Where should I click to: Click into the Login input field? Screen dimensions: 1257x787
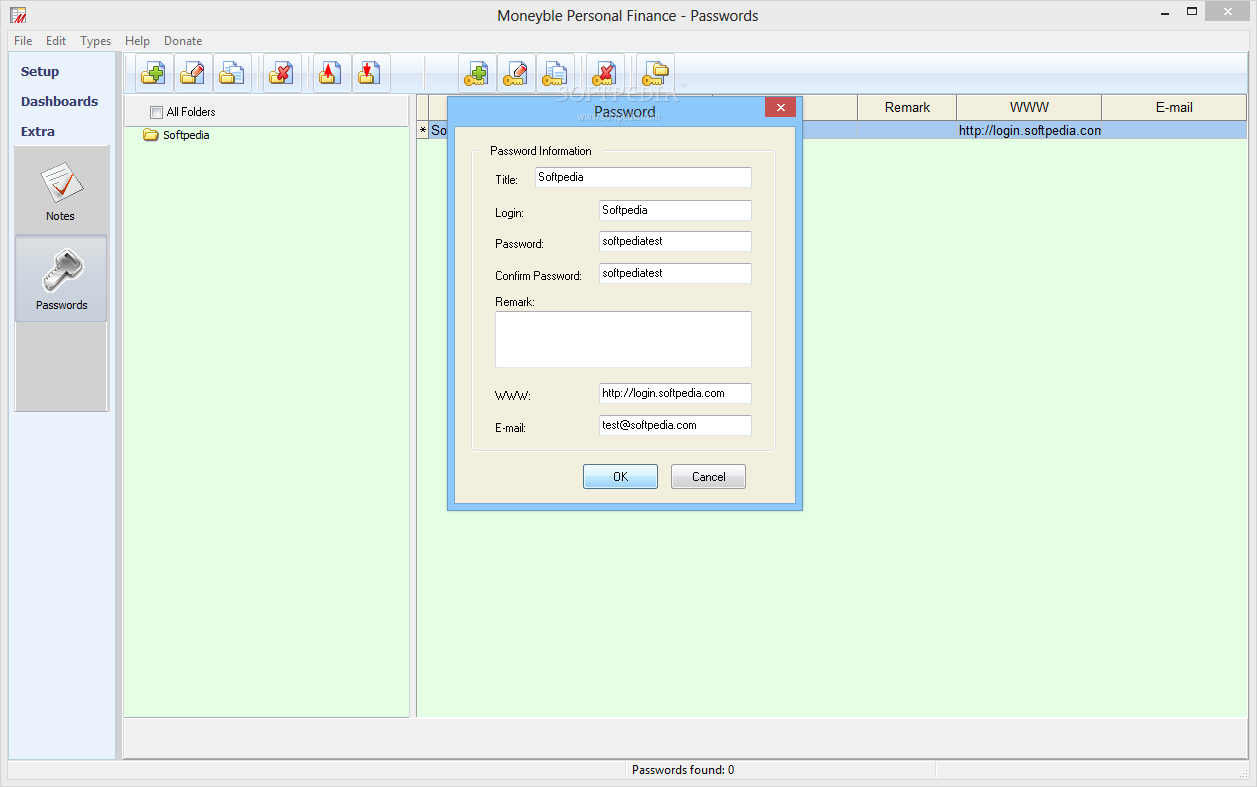click(x=675, y=210)
